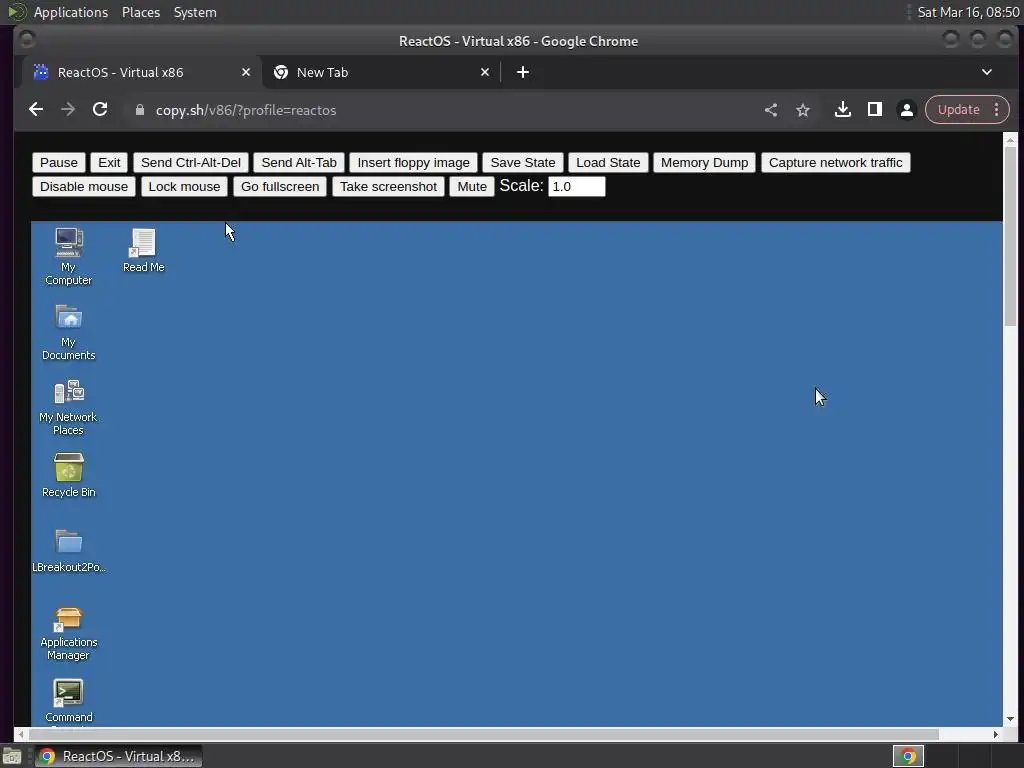Toggle Disable mouse
The width and height of the screenshot is (1024, 768).
(84, 187)
